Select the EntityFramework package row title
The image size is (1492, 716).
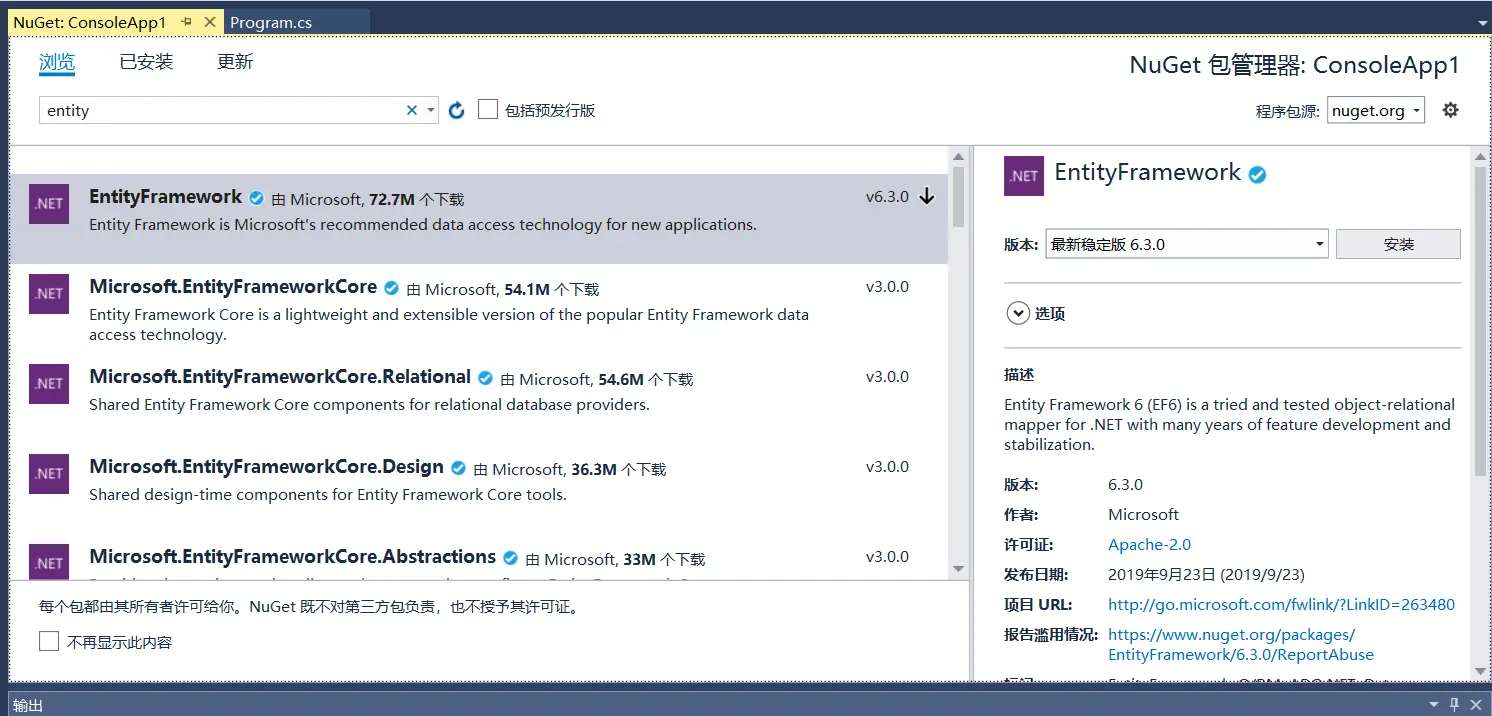click(165, 196)
